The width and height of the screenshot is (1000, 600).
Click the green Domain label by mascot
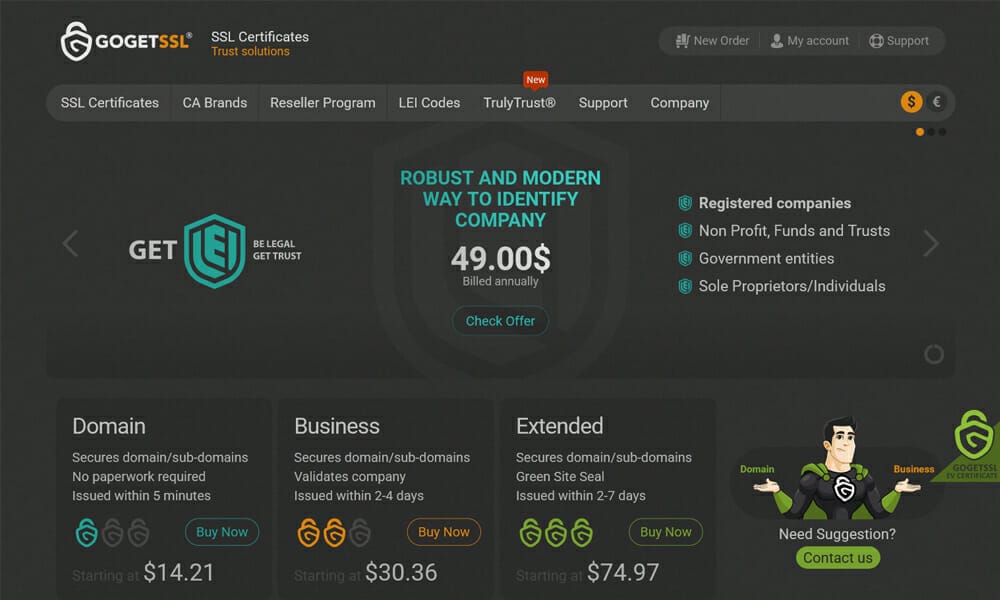click(x=757, y=469)
